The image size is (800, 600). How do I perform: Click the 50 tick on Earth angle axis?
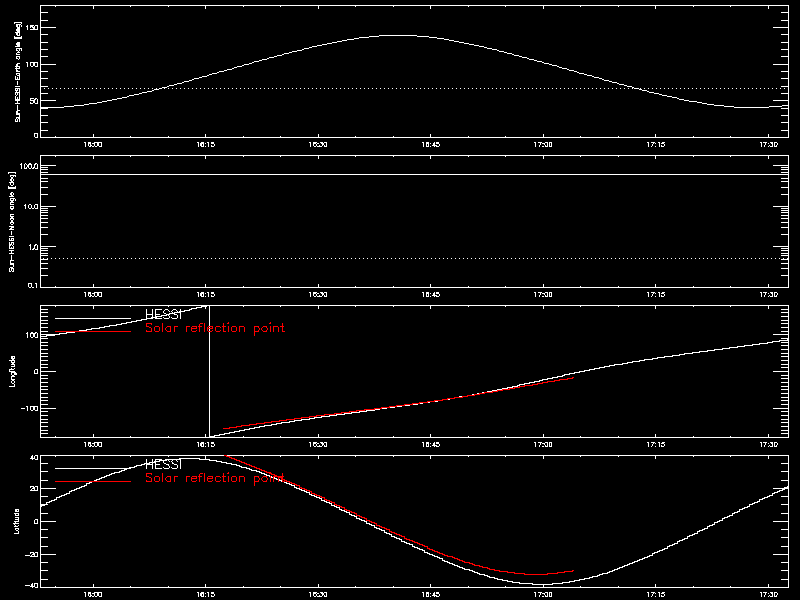[34, 101]
